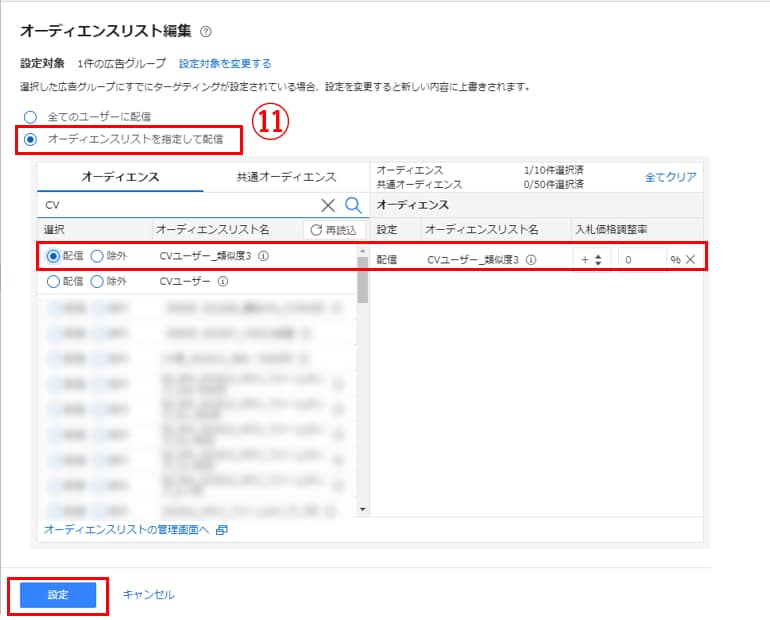This screenshot has height=620, width=770.
Task: Click scroll-down arrow of audience list
Action: 363,510
